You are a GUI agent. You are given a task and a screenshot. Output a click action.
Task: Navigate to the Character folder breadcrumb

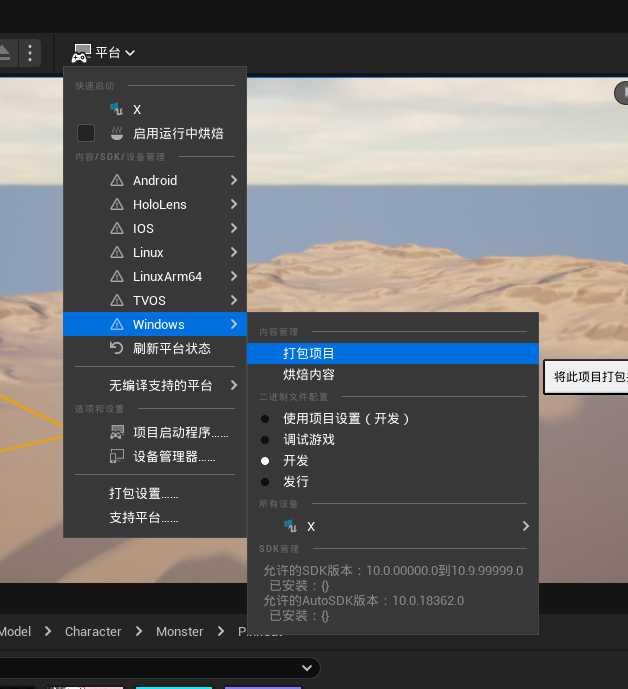[93, 632]
